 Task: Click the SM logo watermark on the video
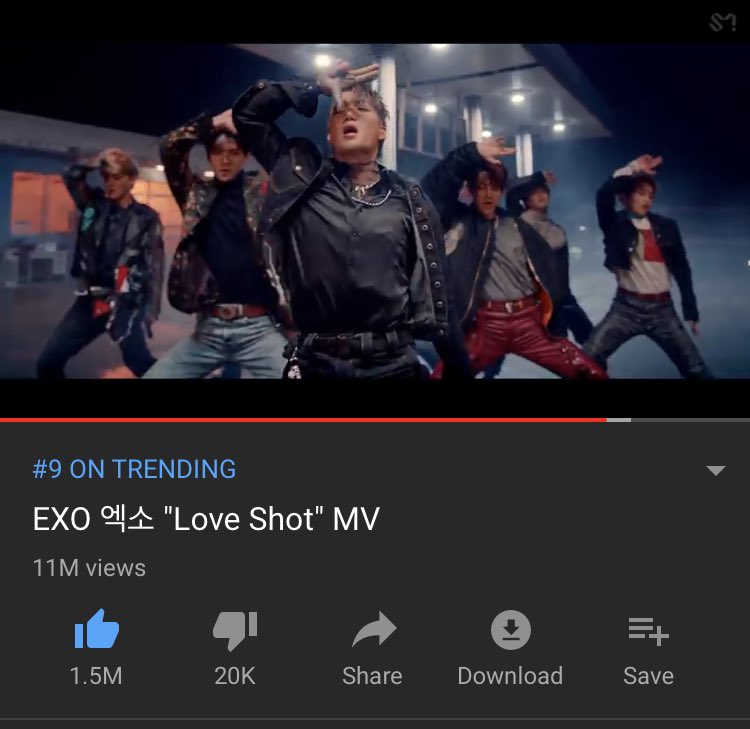click(x=722, y=22)
